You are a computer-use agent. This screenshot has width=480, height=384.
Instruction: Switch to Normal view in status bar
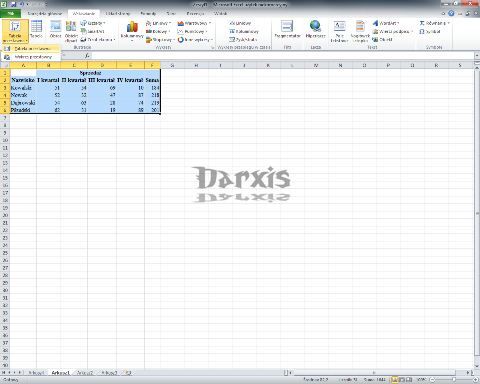pyautogui.click(x=394, y=379)
